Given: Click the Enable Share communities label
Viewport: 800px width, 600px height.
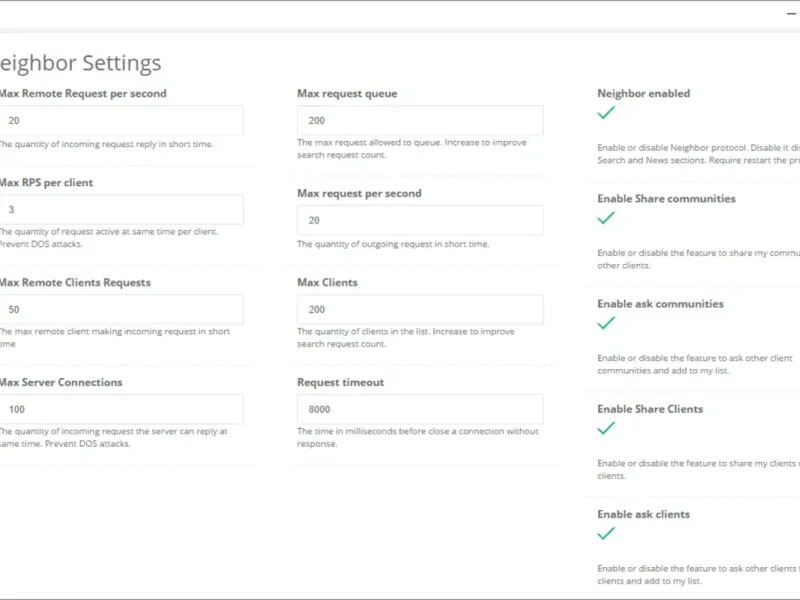Looking at the screenshot, I should 666,199.
